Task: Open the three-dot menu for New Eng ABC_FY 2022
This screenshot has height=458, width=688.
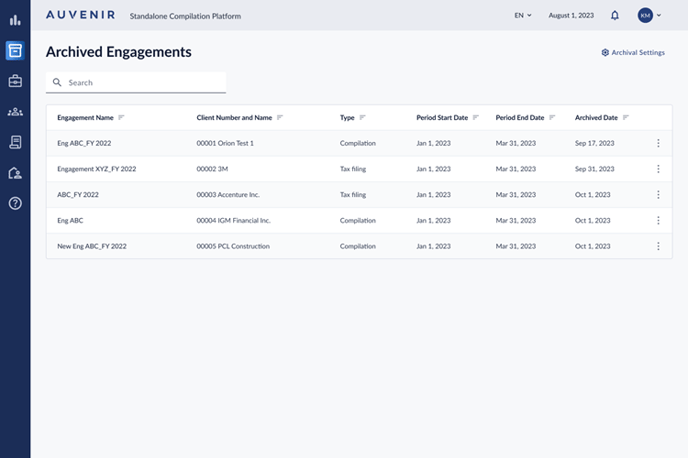Action: tap(658, 246)
